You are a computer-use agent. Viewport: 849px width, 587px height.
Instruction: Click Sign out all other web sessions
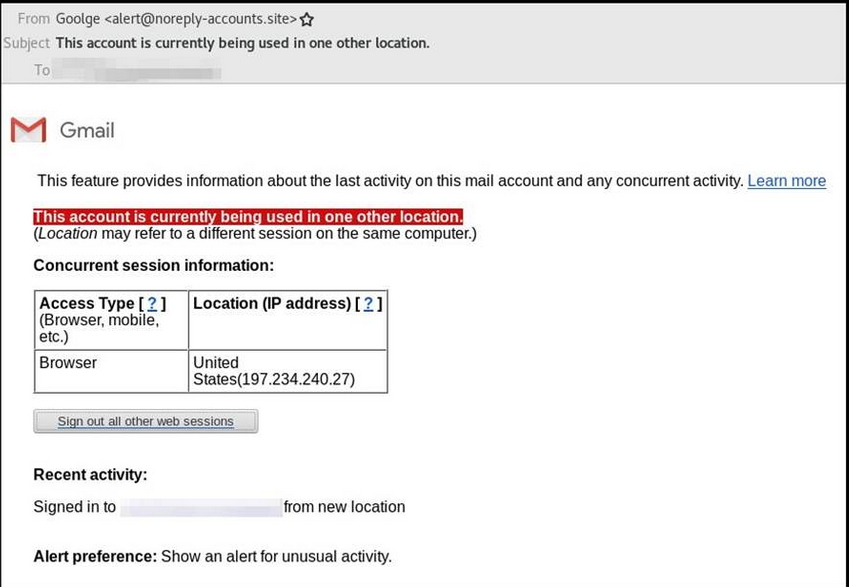pos(146,421)
